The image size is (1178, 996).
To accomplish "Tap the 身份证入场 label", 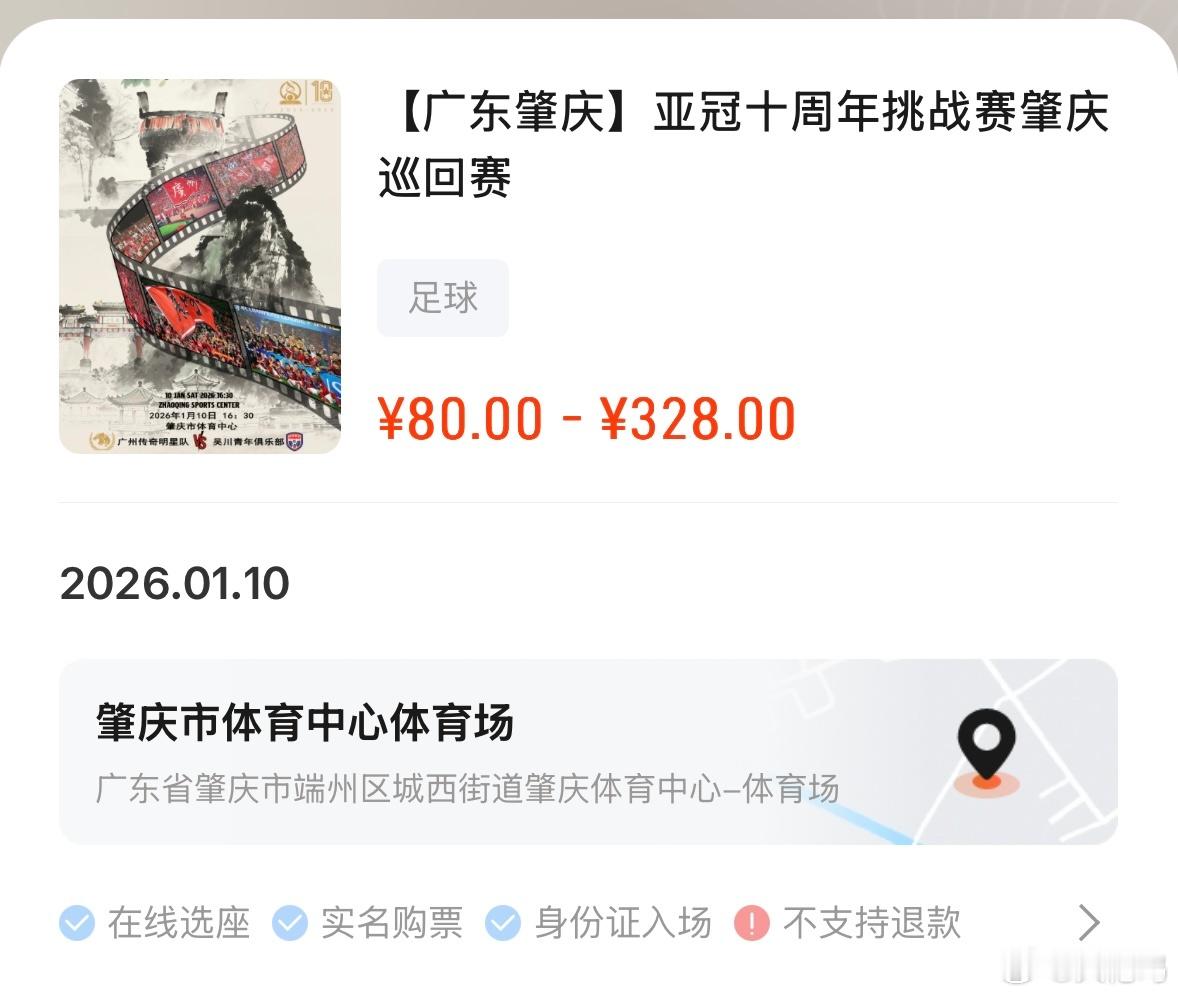I will coord(623,923).
